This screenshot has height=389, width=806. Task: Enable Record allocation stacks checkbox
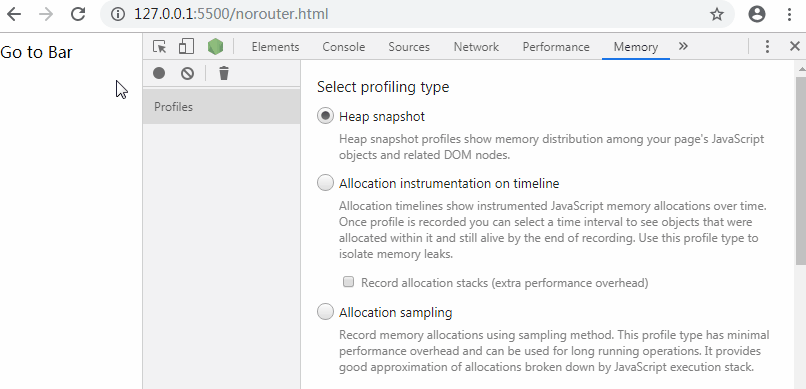349,282
